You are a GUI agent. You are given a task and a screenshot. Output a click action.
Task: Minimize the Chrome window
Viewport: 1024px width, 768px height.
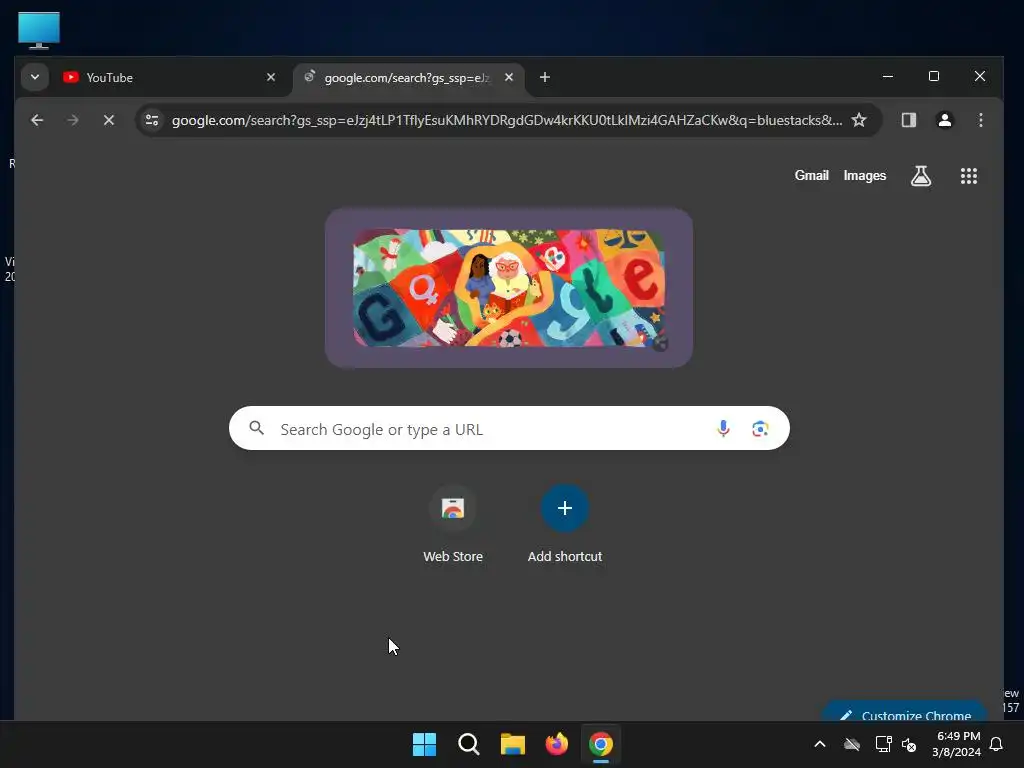(x=888, y=76)
